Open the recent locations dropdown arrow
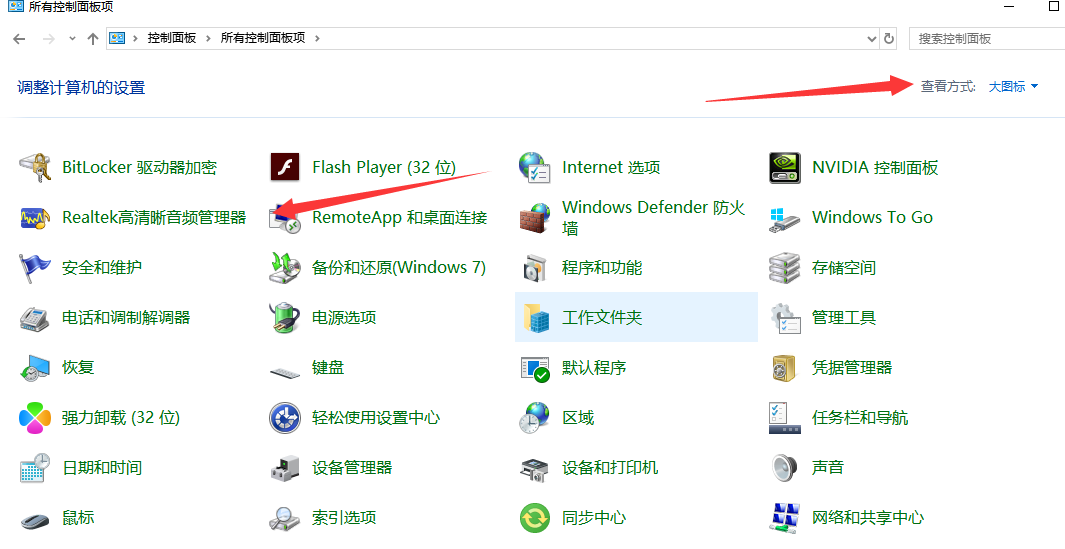This screenshot has width=1065, height=549. click(72, 38)
